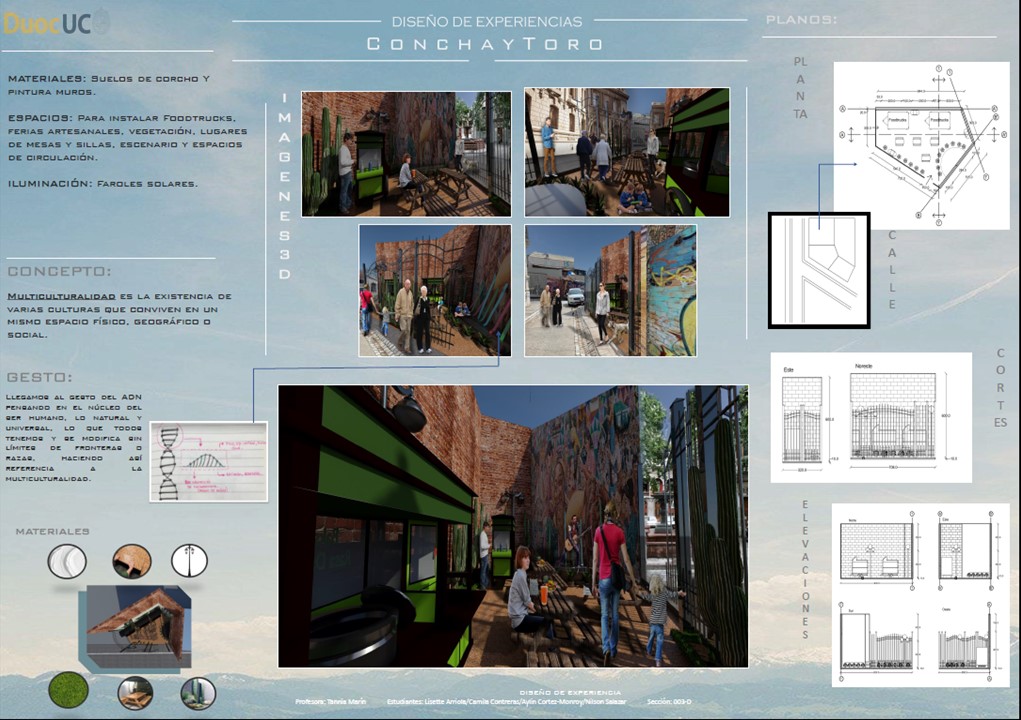Open the Cortes section drawings
The image size is (1021, 720).
(870, 417)
